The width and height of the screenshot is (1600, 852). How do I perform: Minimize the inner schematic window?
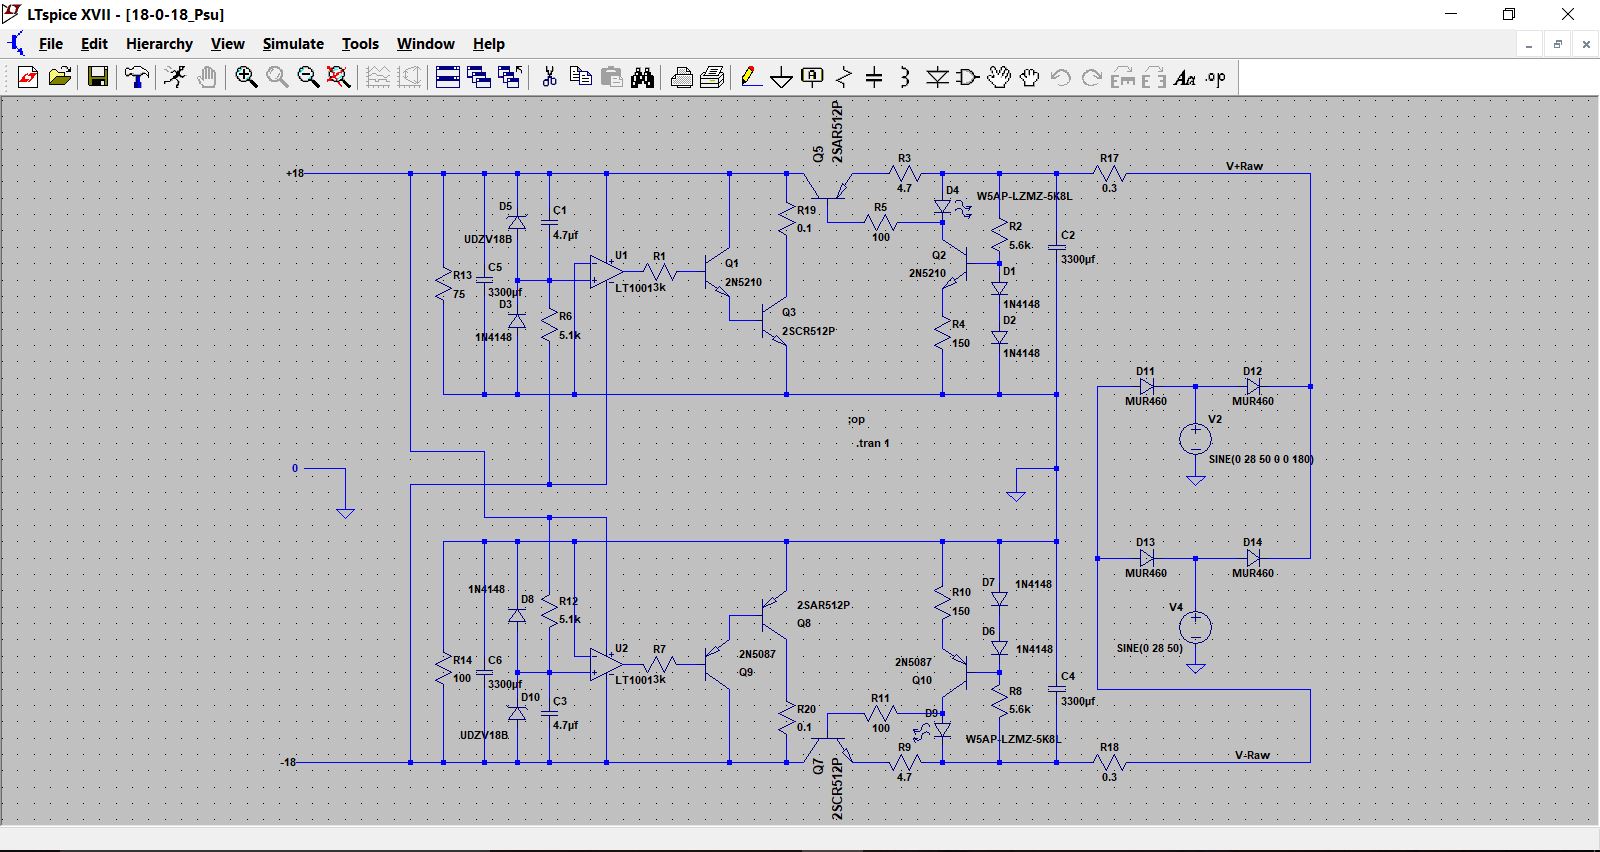(x=1529, y=44)
